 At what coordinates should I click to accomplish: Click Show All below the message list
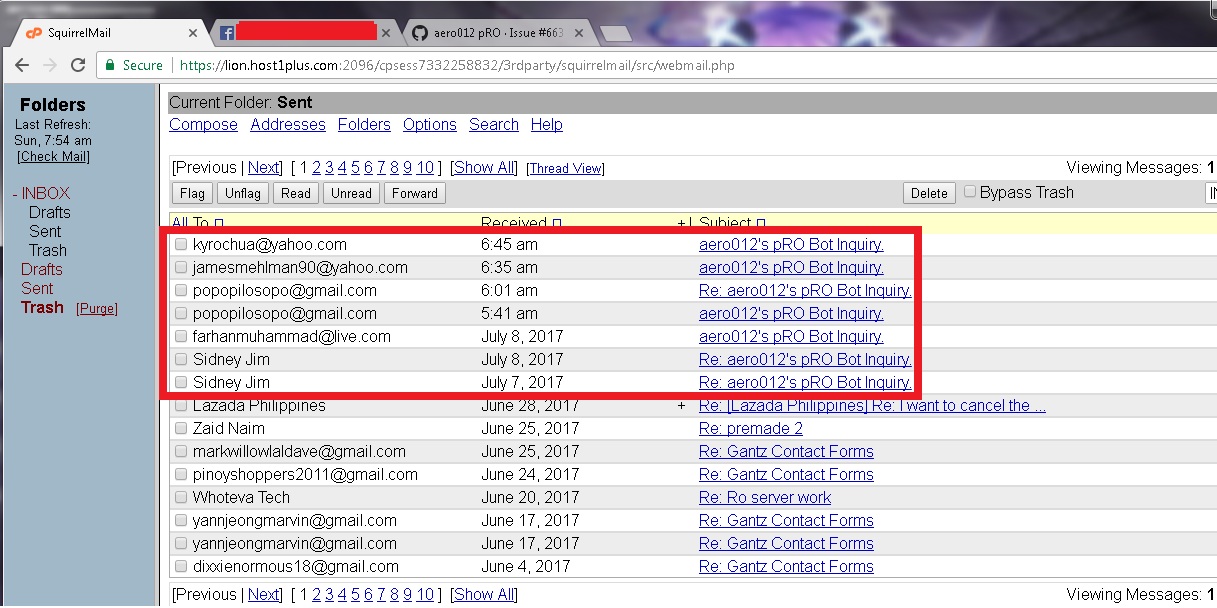484,594
